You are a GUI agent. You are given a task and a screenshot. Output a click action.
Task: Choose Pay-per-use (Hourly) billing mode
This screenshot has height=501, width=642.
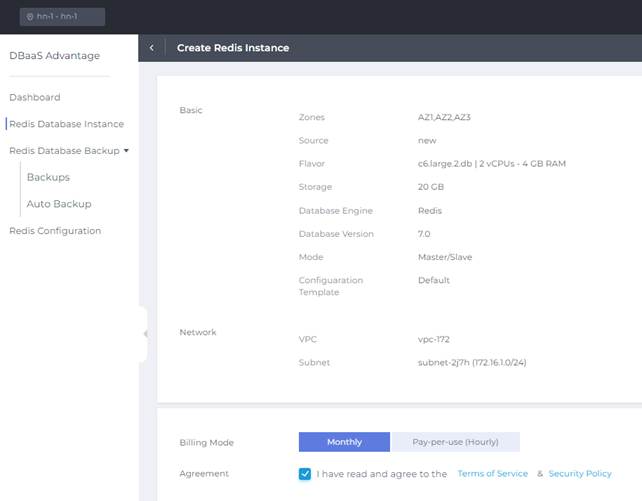tap(455, 442)
